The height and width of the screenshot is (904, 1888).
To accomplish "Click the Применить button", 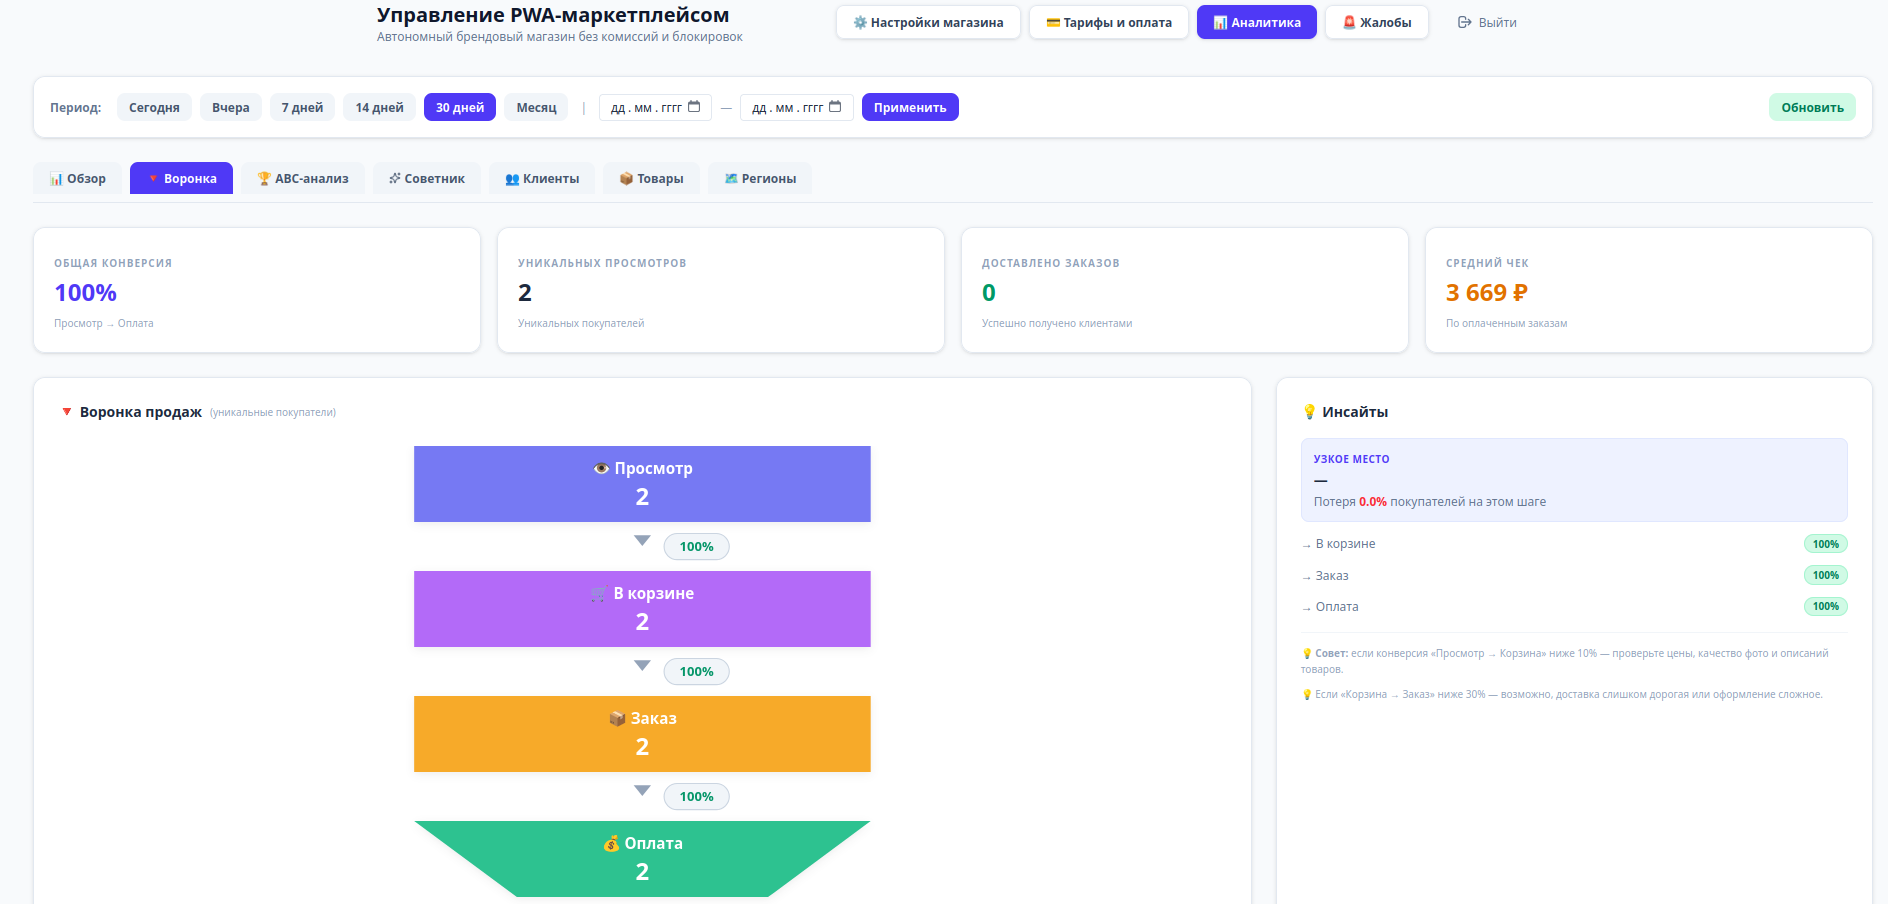I will pyautogui.click(x=910, y=107).
